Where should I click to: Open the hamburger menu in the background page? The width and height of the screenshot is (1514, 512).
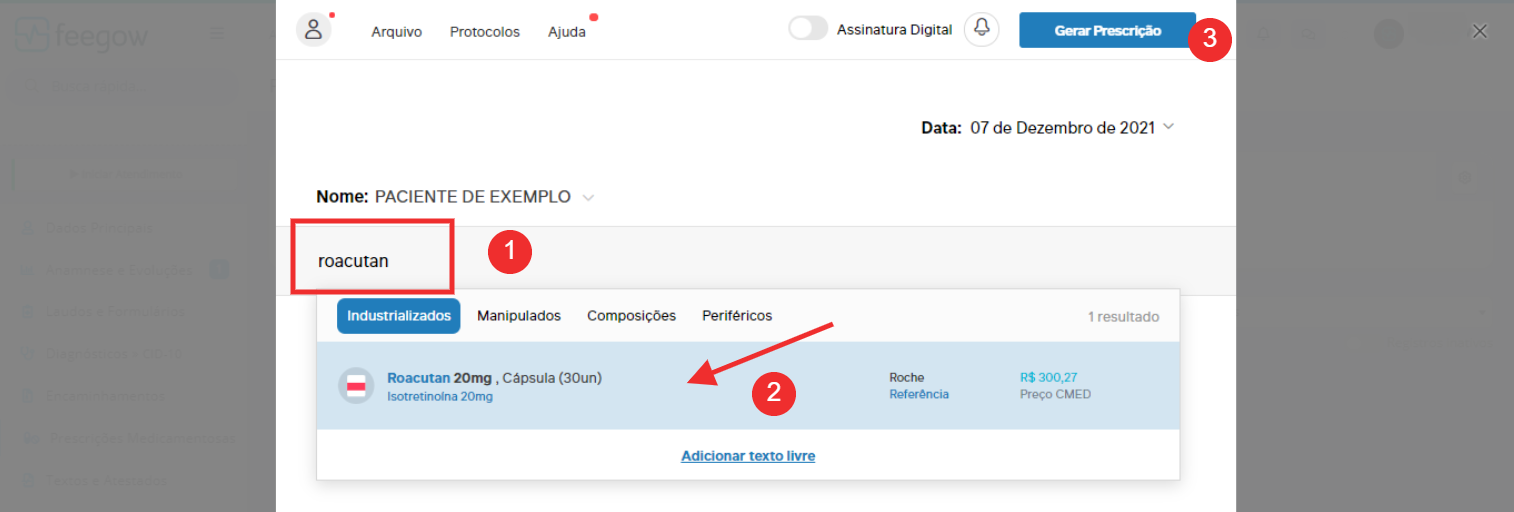(x=217, y=33)
